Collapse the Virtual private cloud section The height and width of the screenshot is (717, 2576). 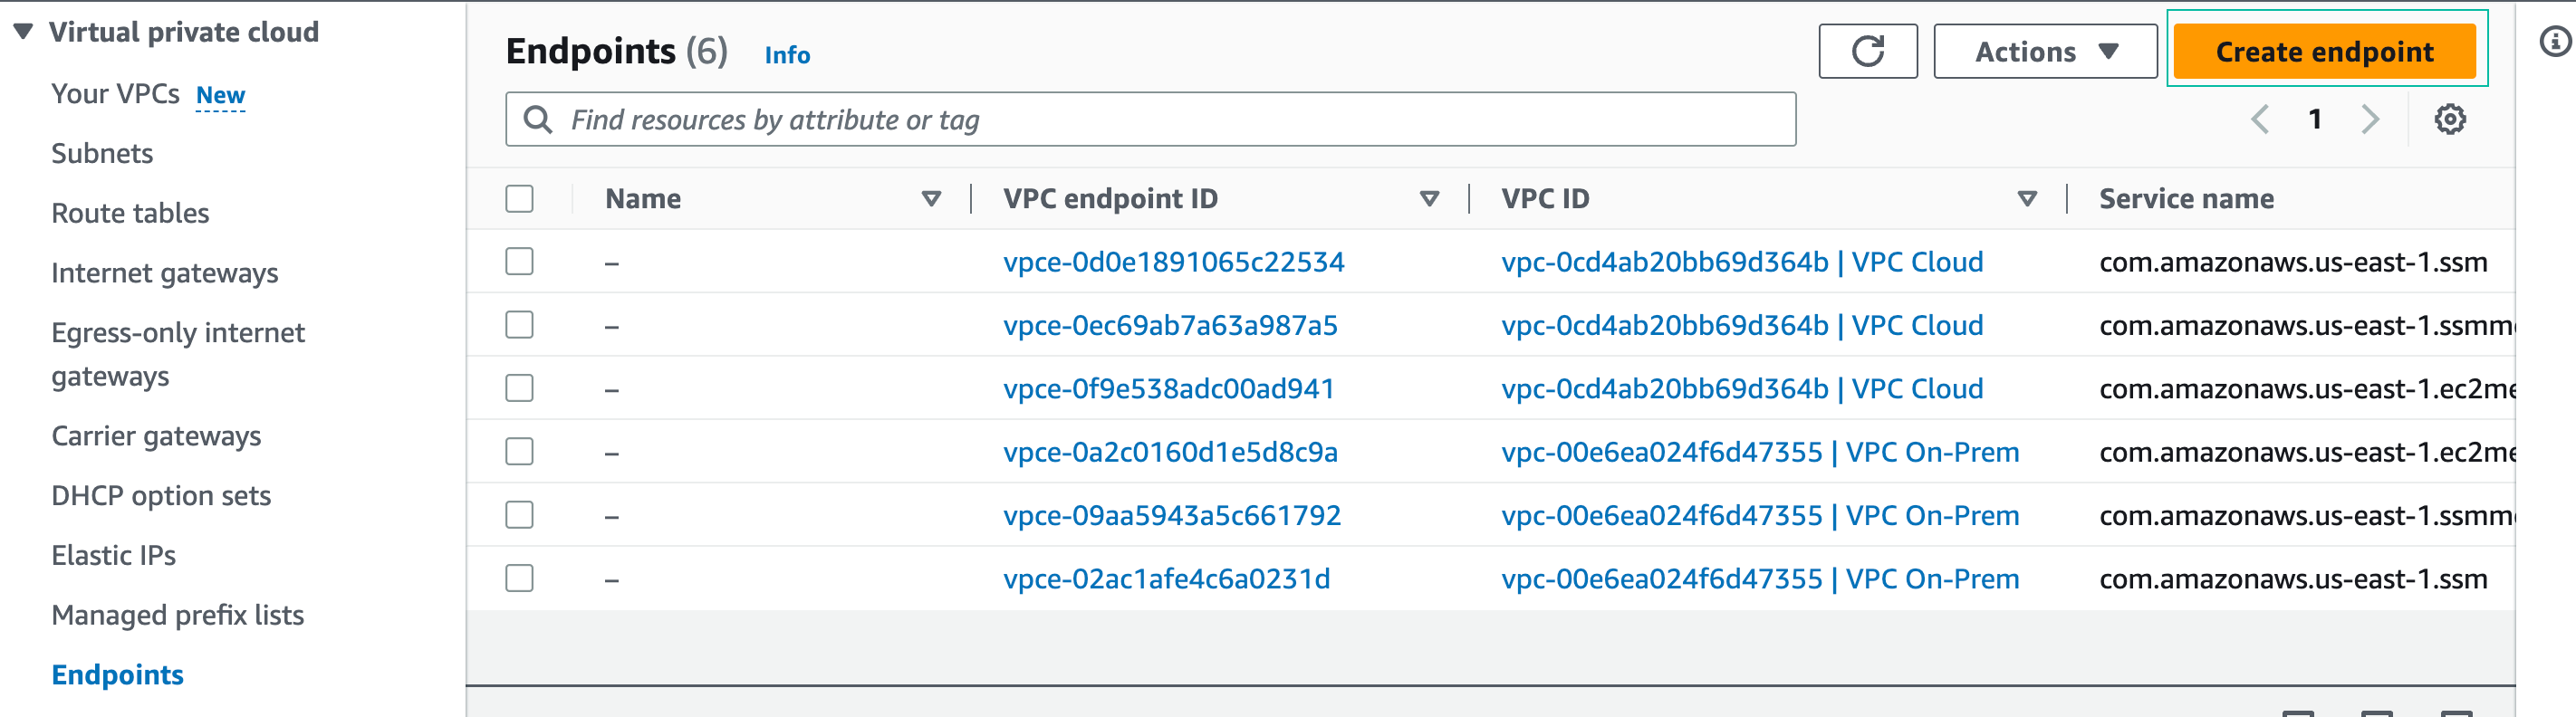tap(24, 32)
